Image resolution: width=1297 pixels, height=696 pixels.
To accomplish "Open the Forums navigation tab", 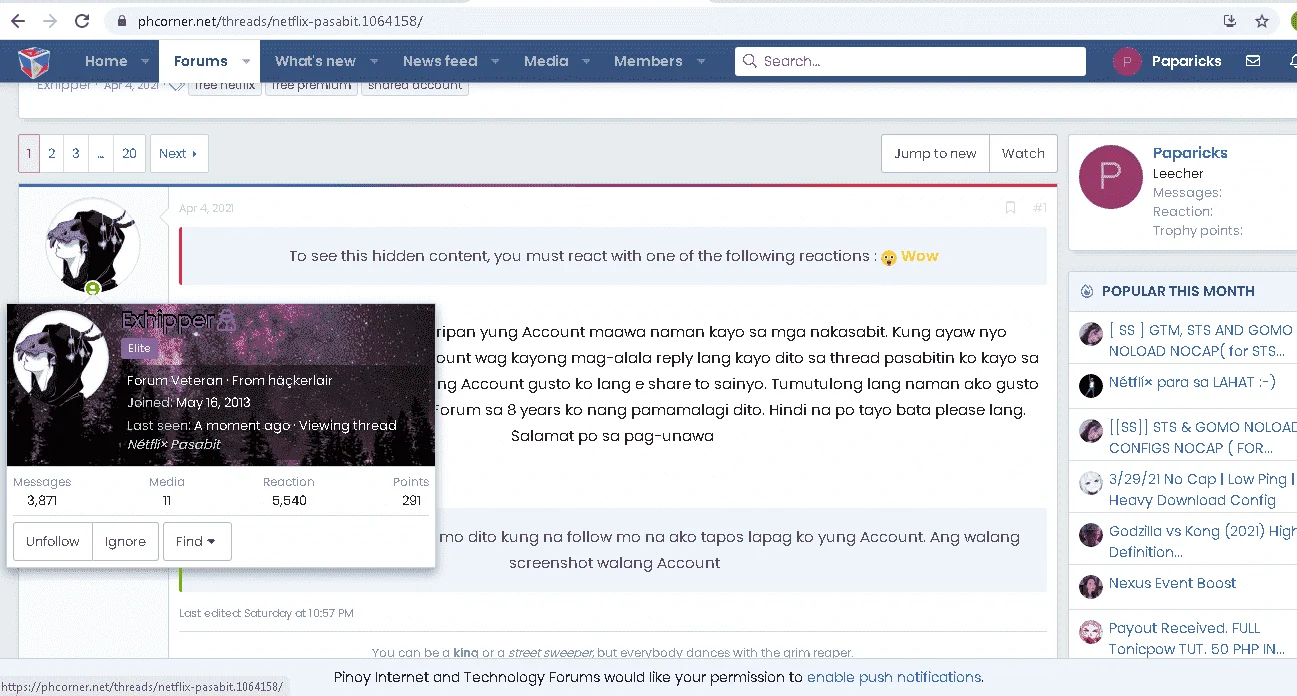I will click(201, 61).
